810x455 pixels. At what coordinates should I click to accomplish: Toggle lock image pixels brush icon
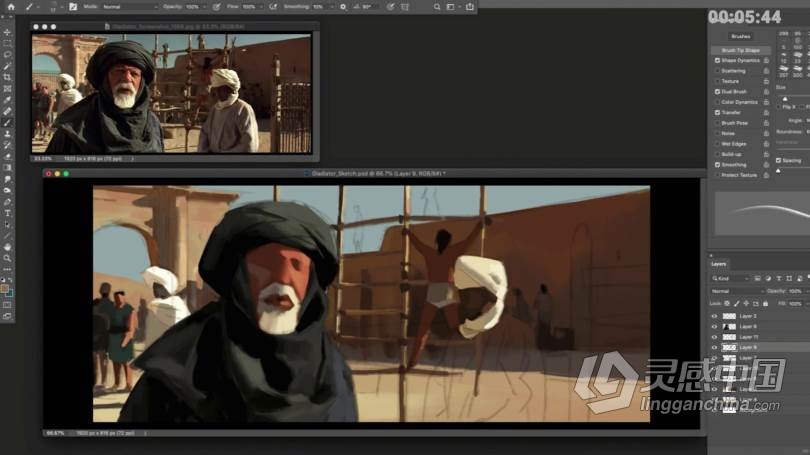pos(737,304)
